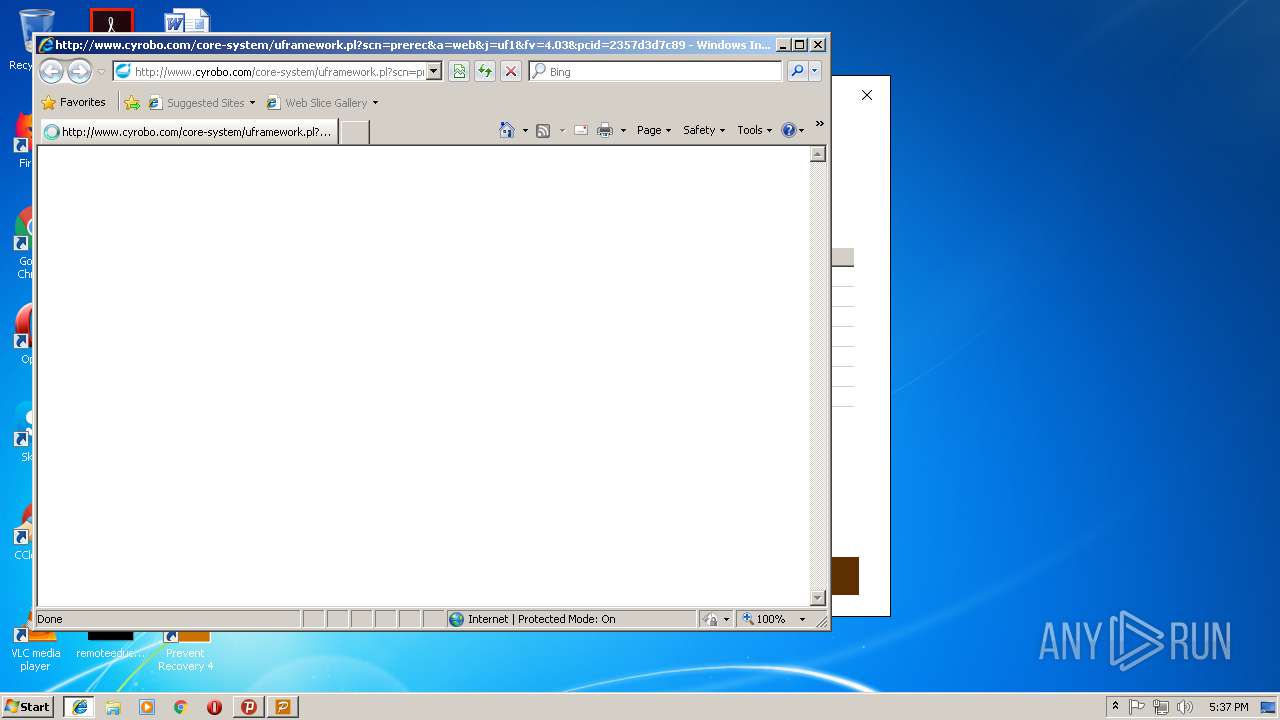
Task: Open the search provider dropdown arrow
Action: coord(815,71)
